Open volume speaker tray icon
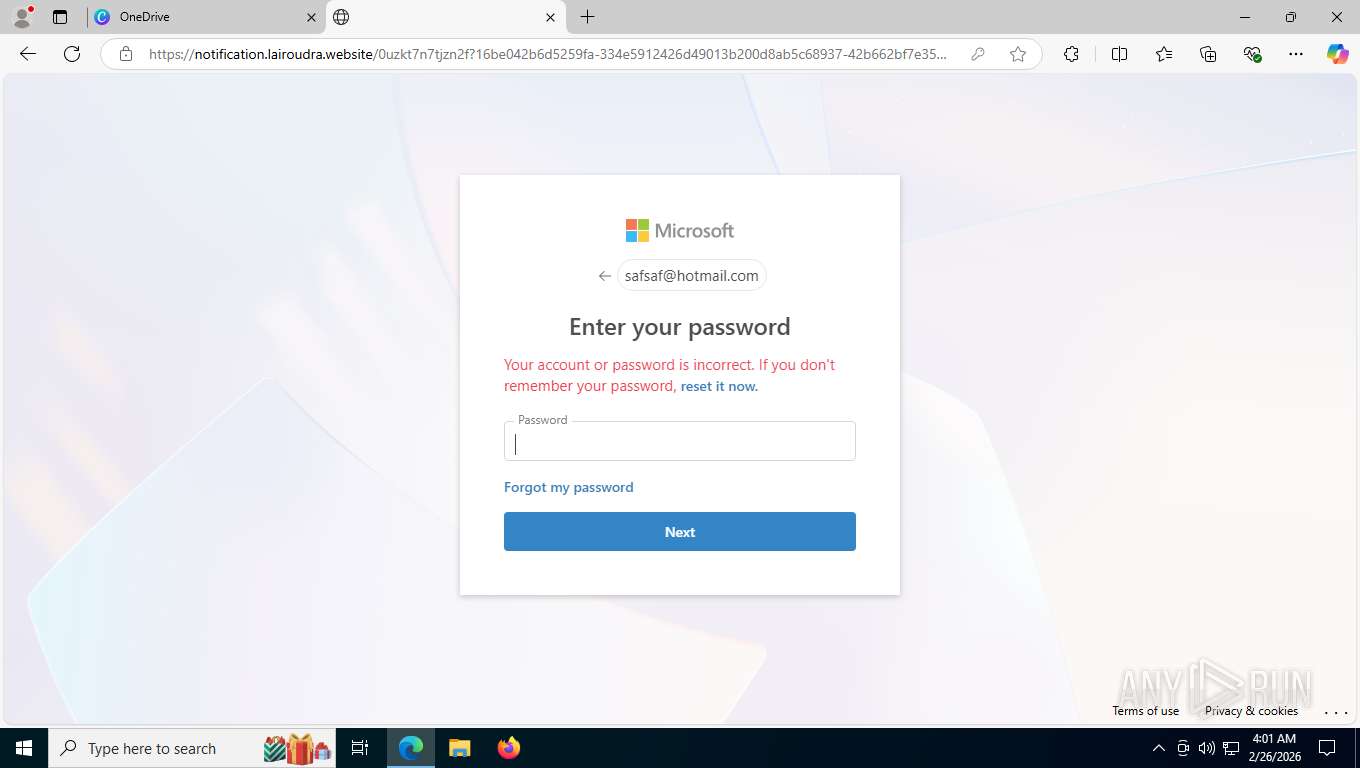 1207,748
